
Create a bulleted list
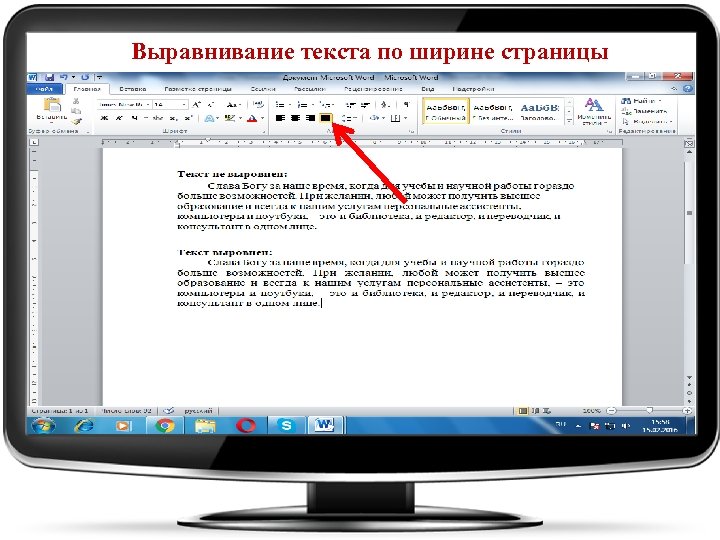tap(281, 105)
